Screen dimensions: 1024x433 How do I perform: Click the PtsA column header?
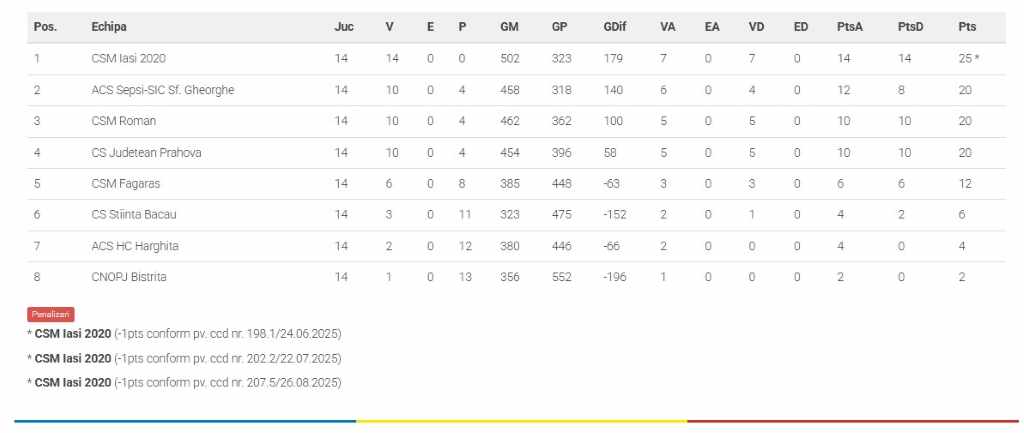tap(850, 27)
